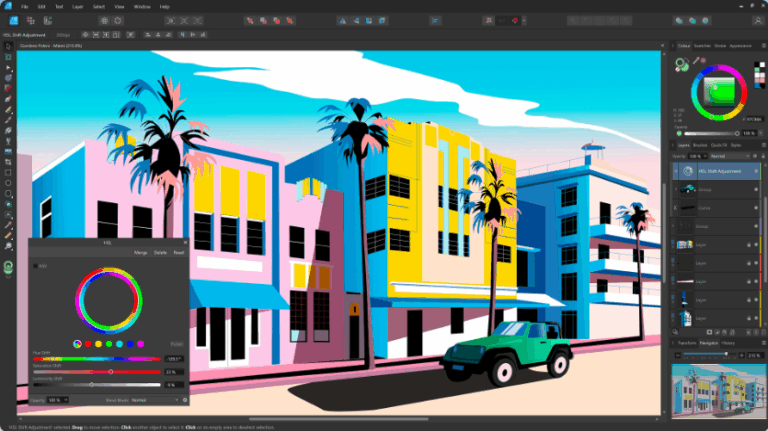Viewport: 768px width, 431px height.
Task: Switch to the History tab
Action: tap(728, 343)
